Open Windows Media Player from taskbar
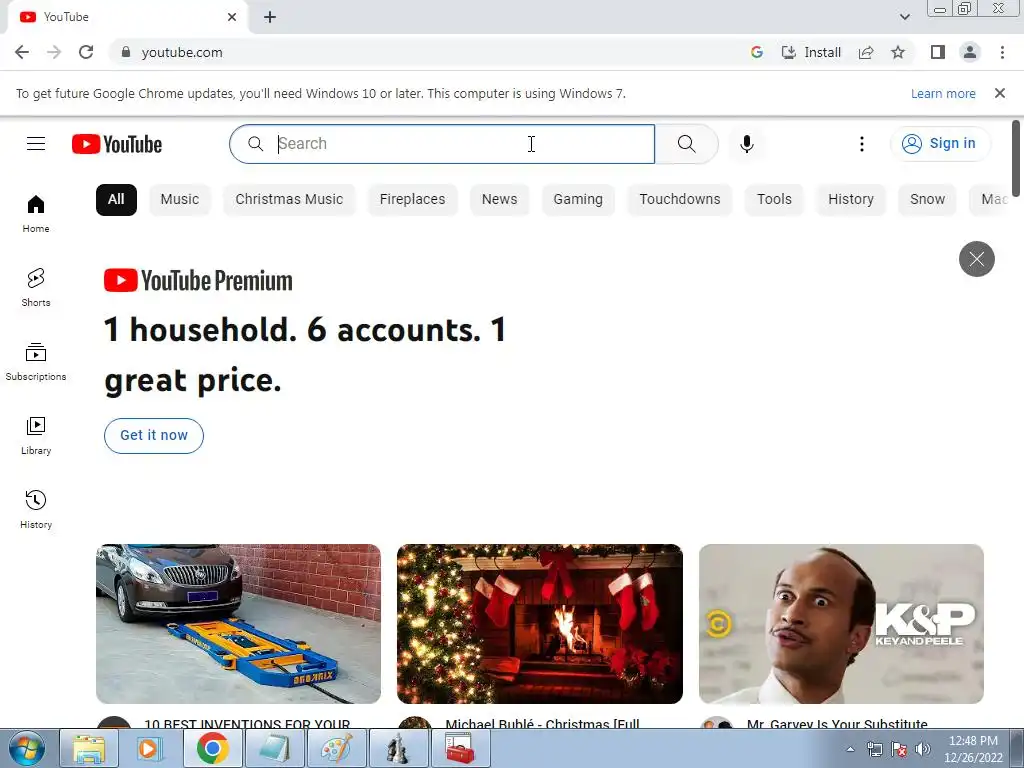The width and height of the screenshot is (1024, 768). tap(150, 748)
